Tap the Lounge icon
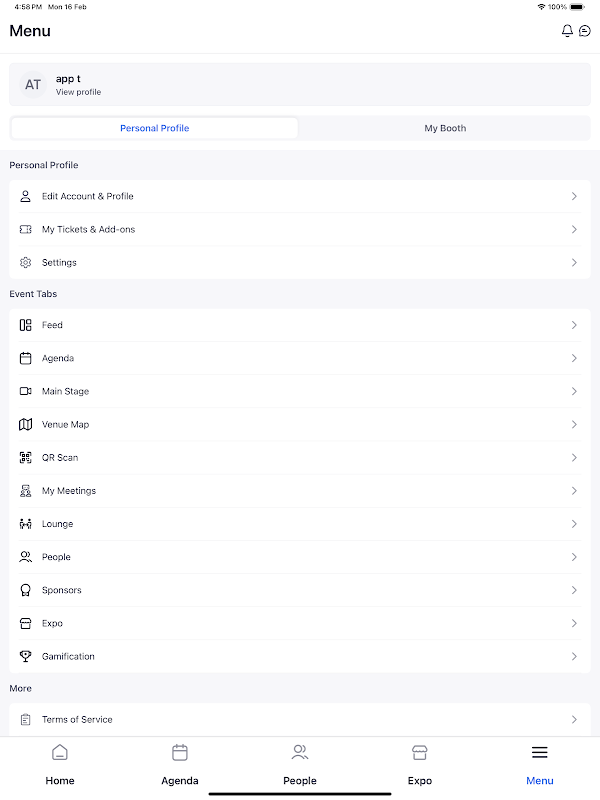 coord(26,524)
